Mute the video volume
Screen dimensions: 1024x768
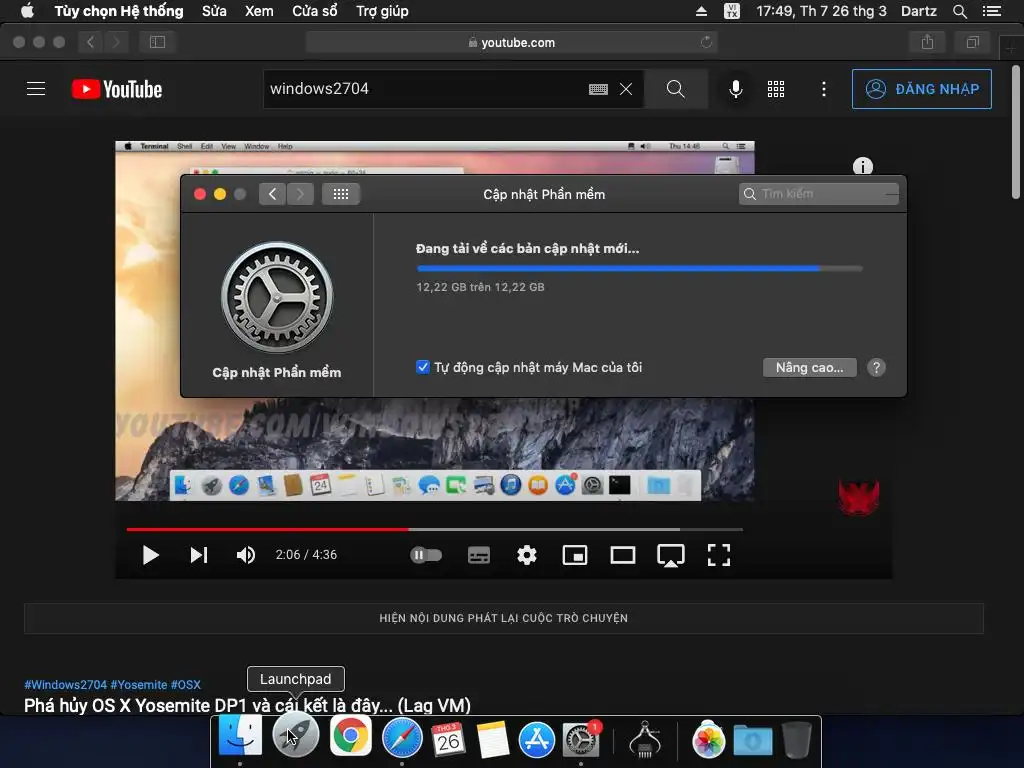point(246,555)
